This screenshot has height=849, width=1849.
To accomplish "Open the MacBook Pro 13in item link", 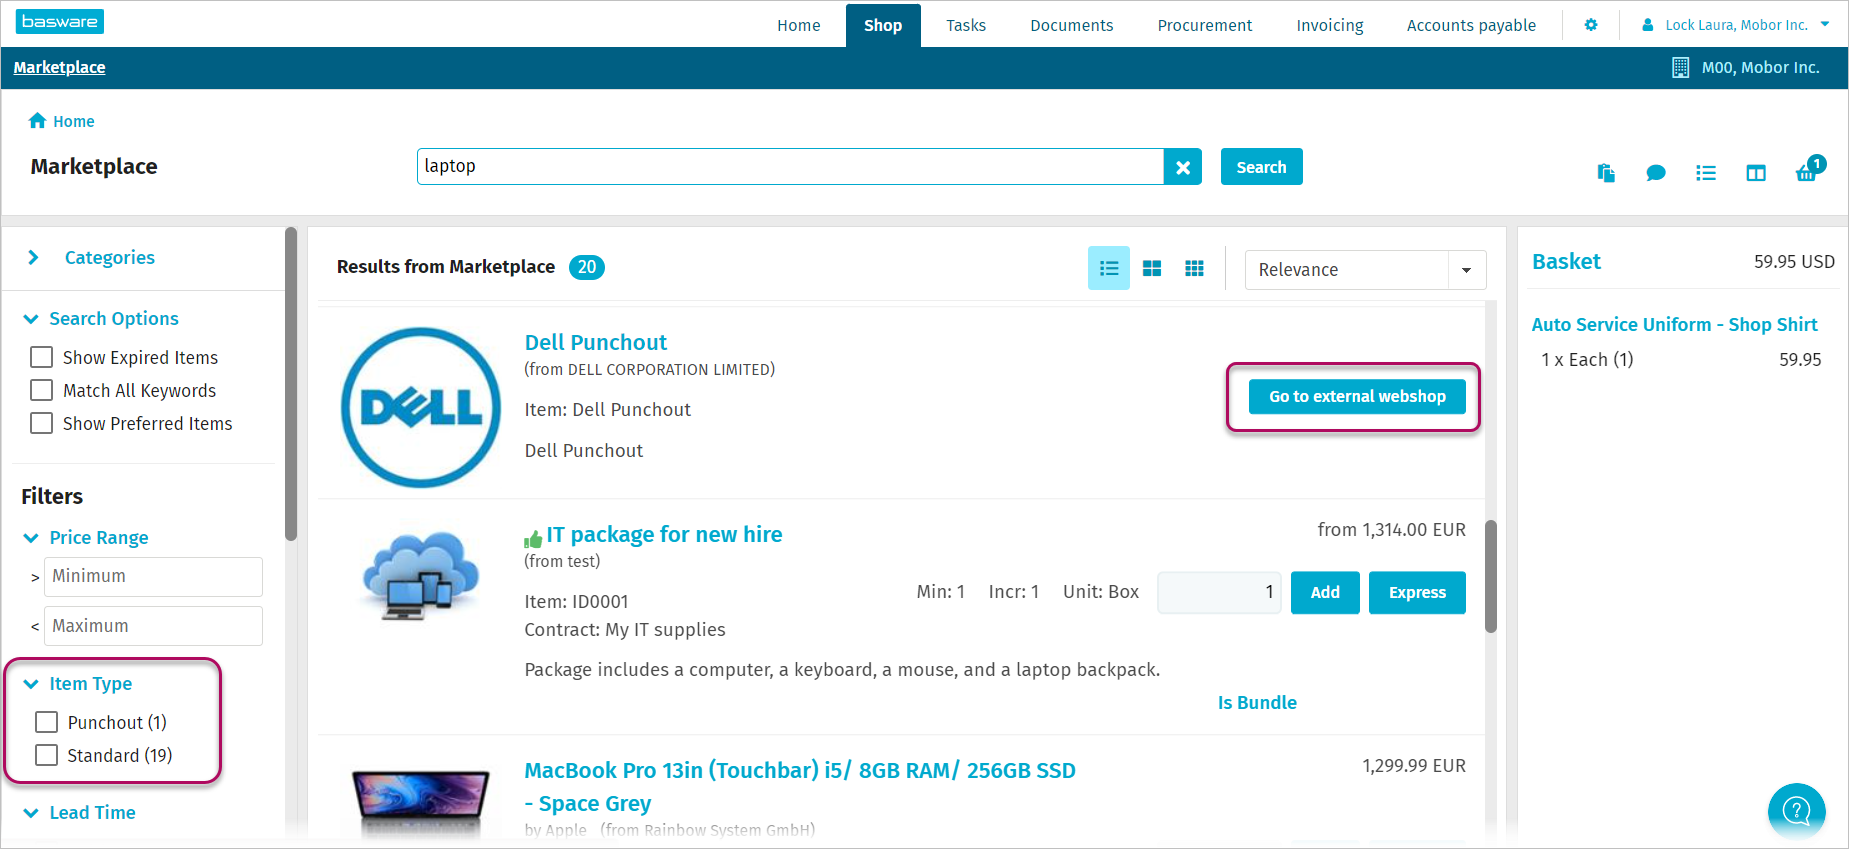I will [x=800, y=787].
